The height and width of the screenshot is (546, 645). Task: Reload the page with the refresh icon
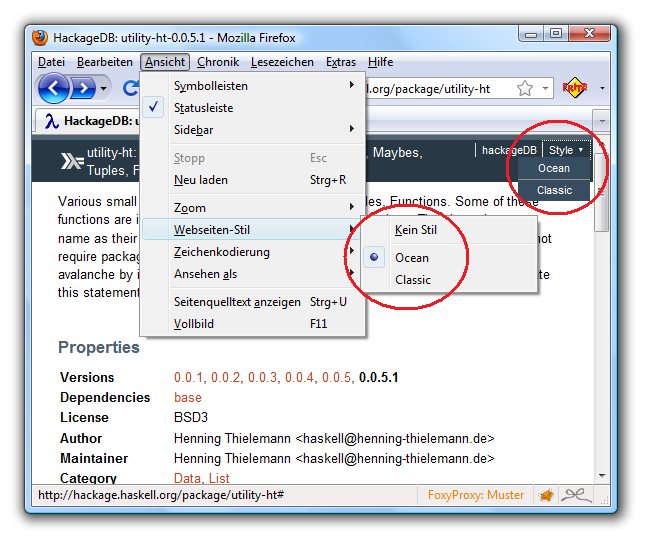coord(131,88)
